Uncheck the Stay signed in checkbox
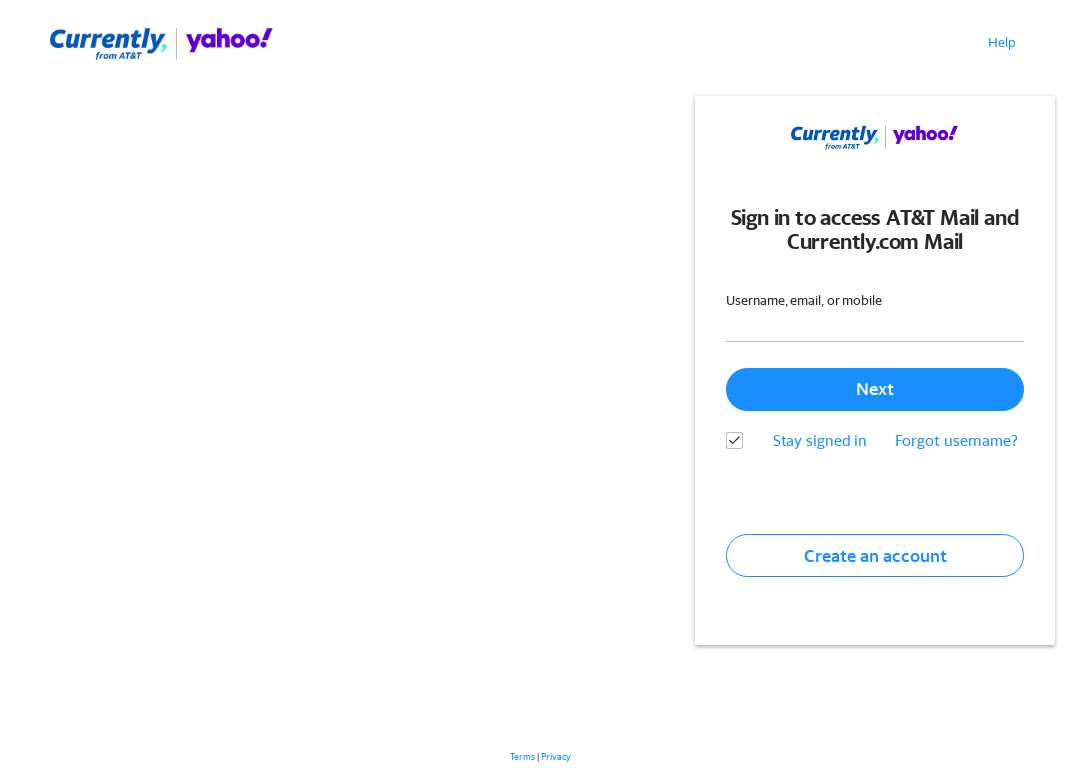The width and height of the screenshot is (1080, 768). [734, 441]
